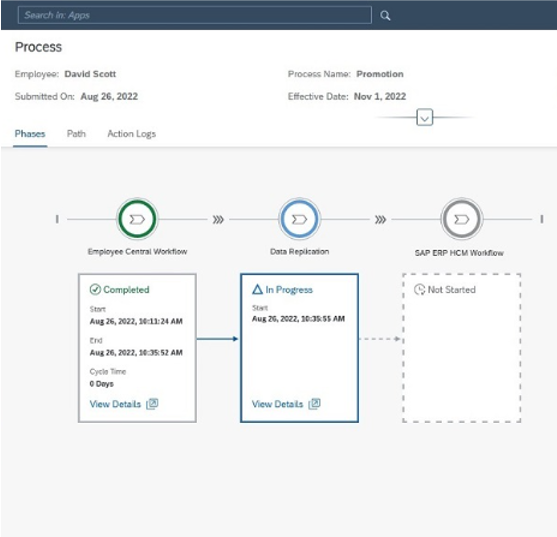Select the green Employee Central Workflow node
The height and width of the screenshot is (537, 557).
137,219
